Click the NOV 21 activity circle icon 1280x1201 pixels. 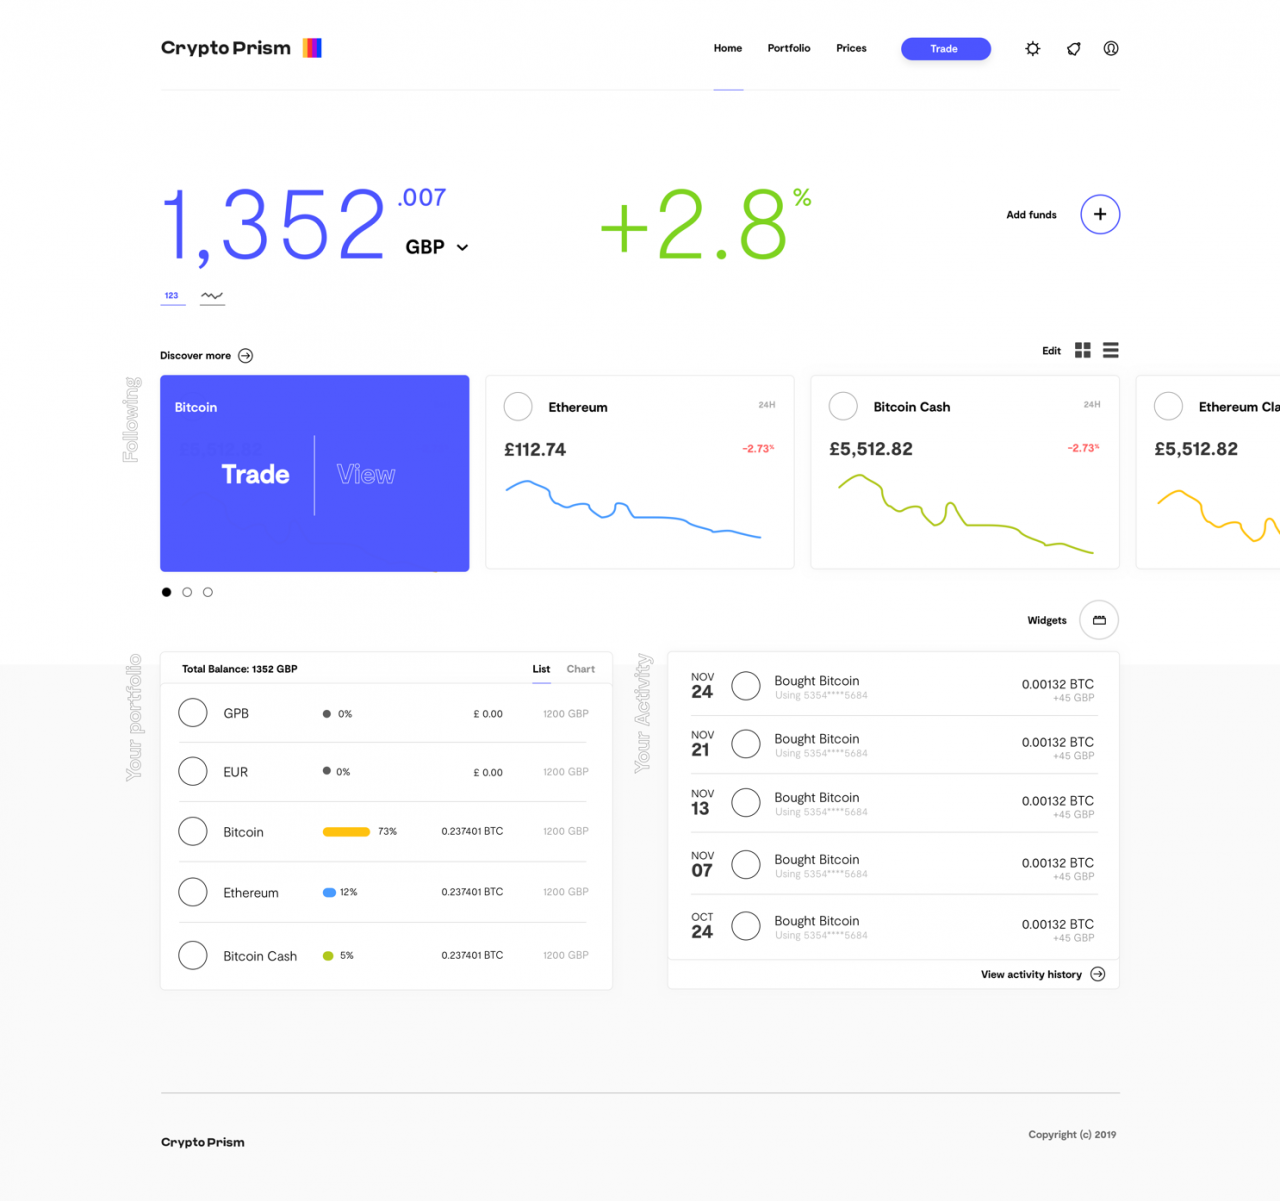pyautogui.click(x=746, y=744)
